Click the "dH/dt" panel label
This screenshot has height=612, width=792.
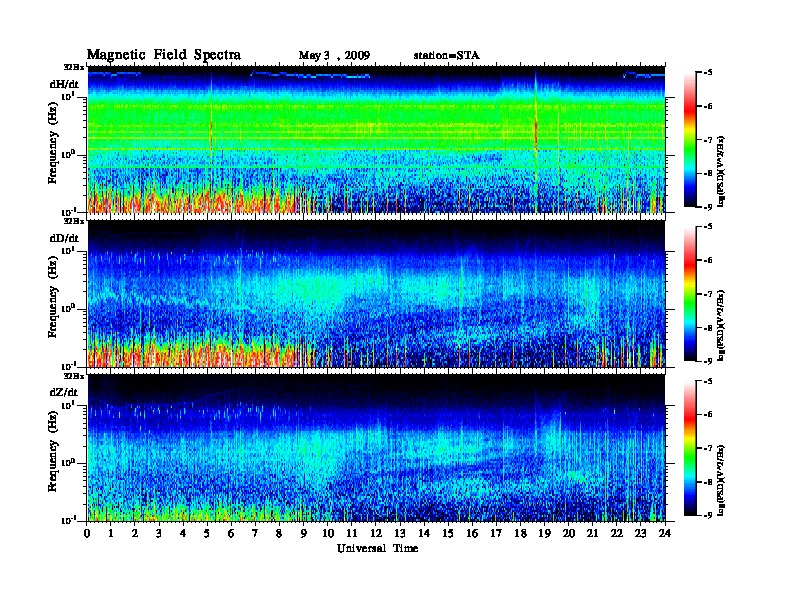(64, 84)
